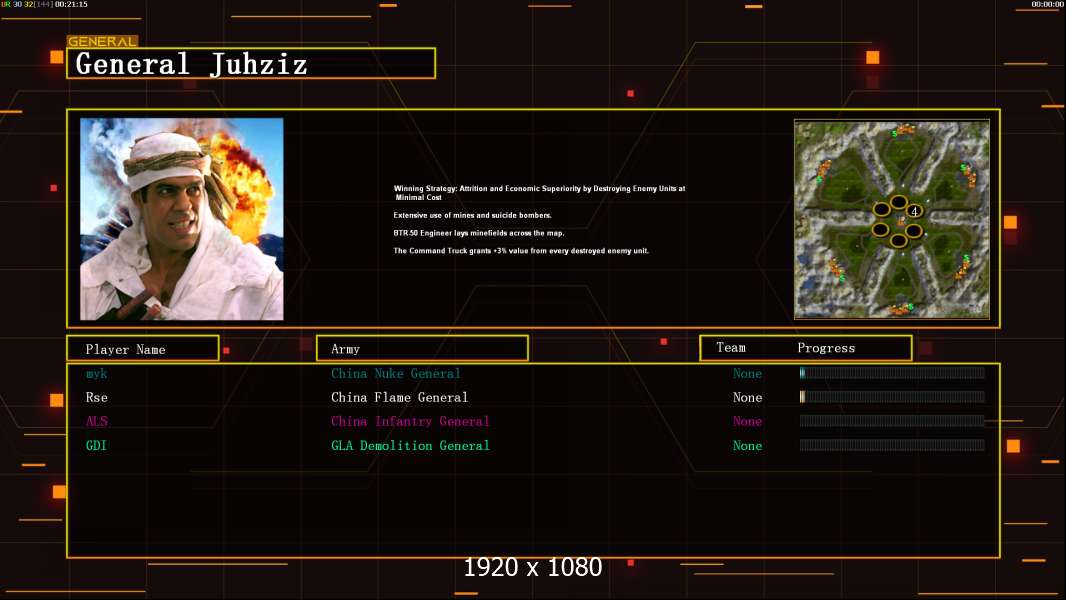Image resolution: width=1066 pixels, height=600 pixels.
Task: Click the Team column header label
Action: 731,347
